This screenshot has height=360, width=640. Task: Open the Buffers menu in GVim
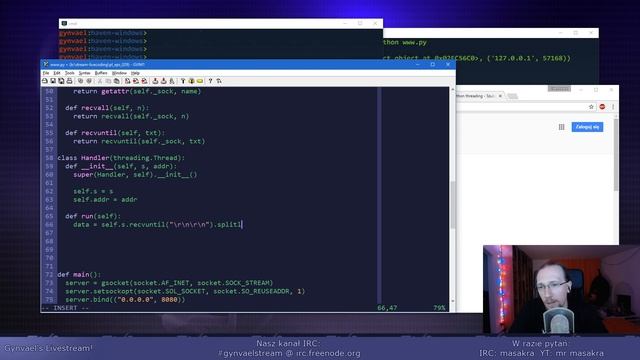(101, 73)
